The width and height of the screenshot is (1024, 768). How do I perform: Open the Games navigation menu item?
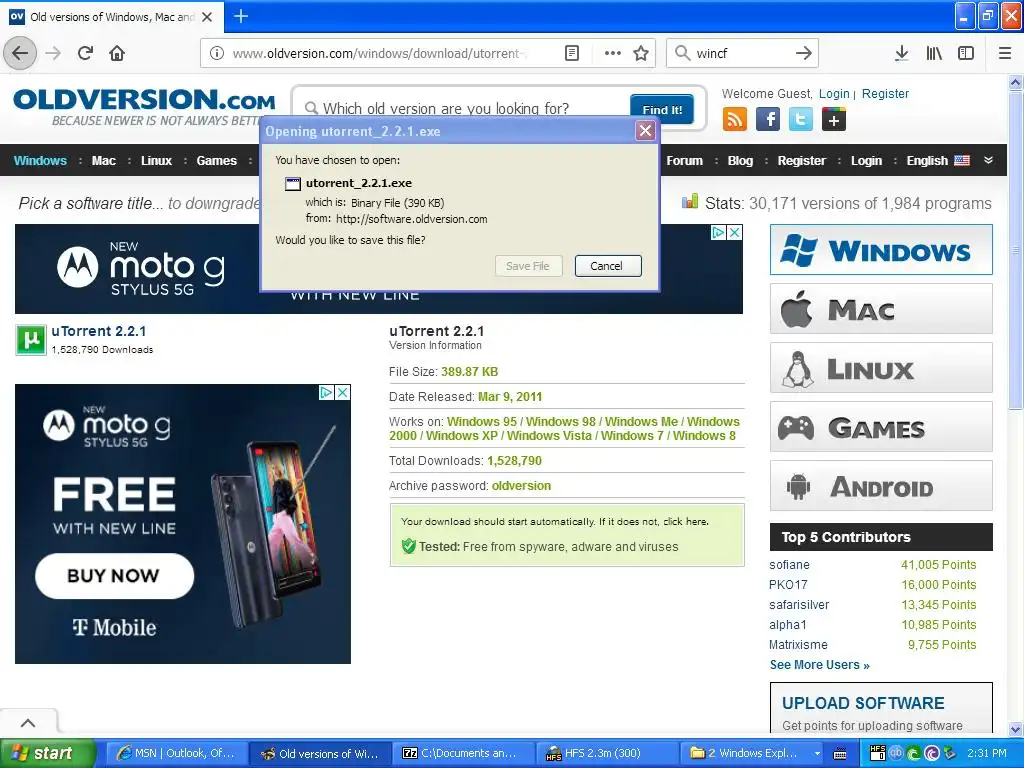point(216,161)
